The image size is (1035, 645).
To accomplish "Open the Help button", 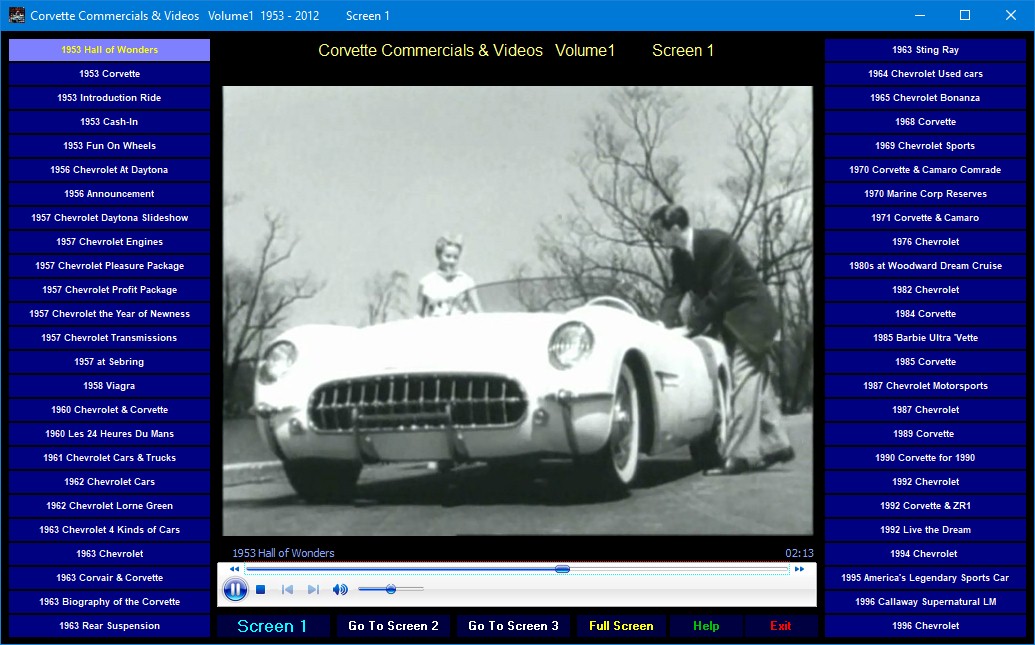I will 706,626.
